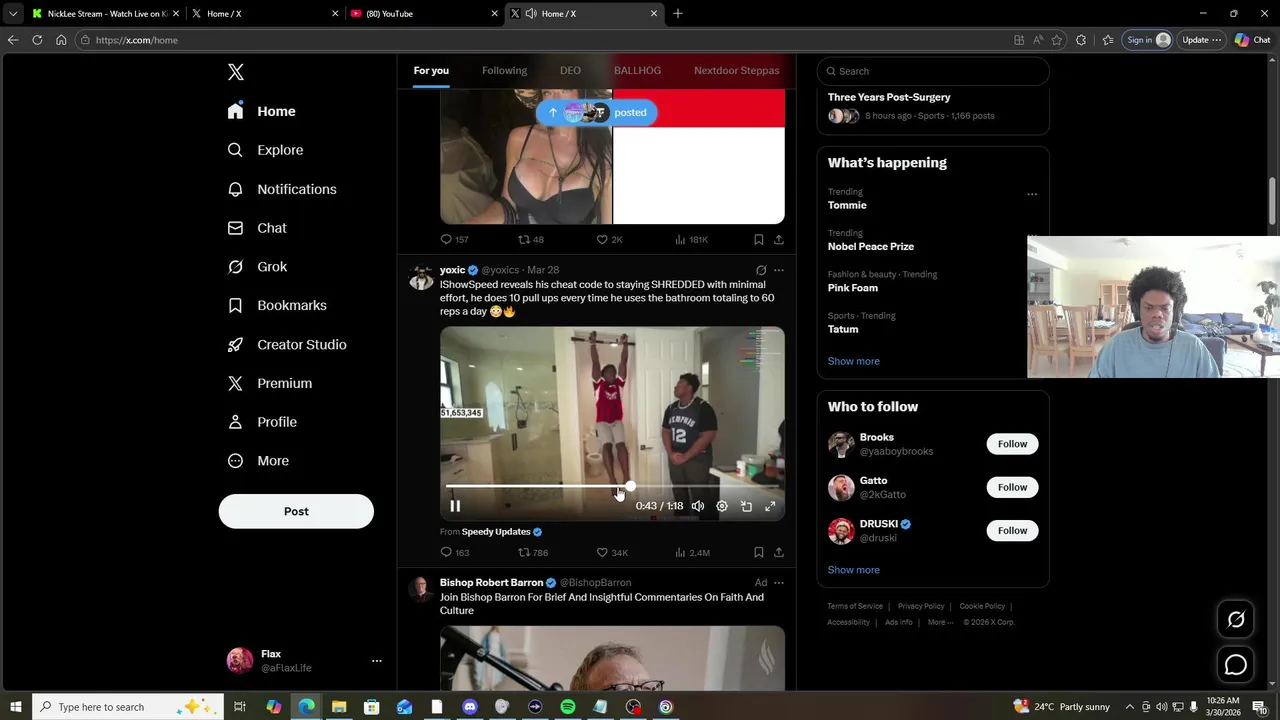Share the yoxic post
This screenshot has height=720, width=1280.
click(x=779, y=552)
